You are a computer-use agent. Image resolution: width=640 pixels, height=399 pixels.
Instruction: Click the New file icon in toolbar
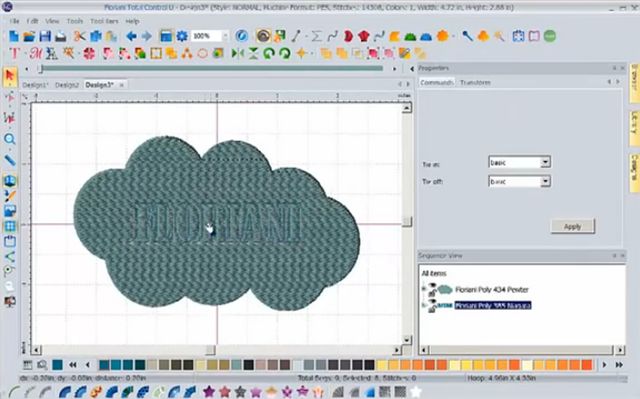pos(14,36)
